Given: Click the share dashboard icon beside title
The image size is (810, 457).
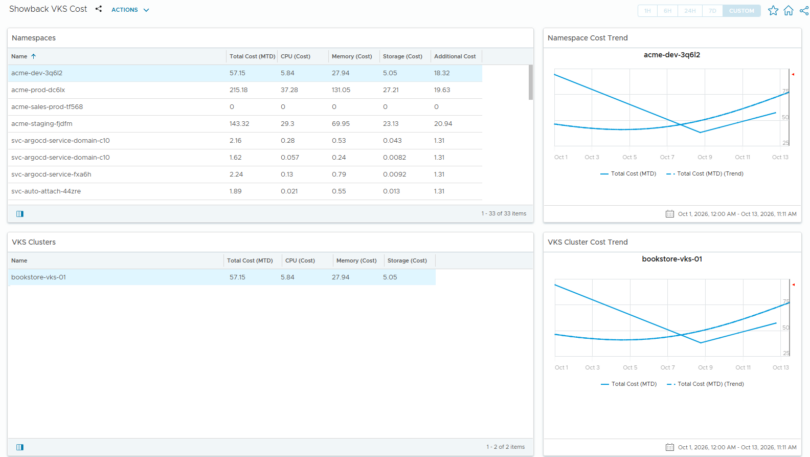Looking at the screenshot, I should (99, 9).
